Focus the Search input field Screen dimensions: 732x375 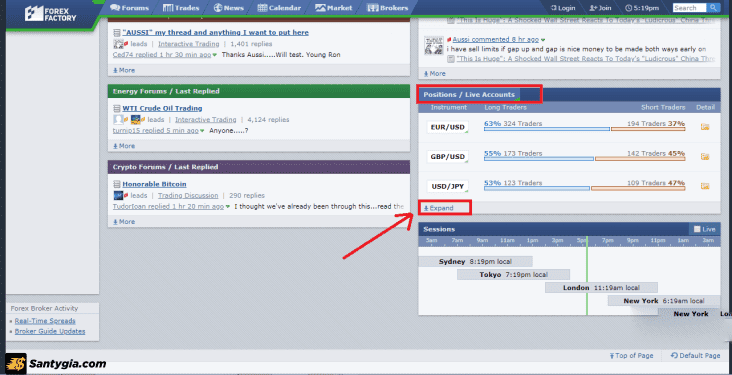coord(690,8)
